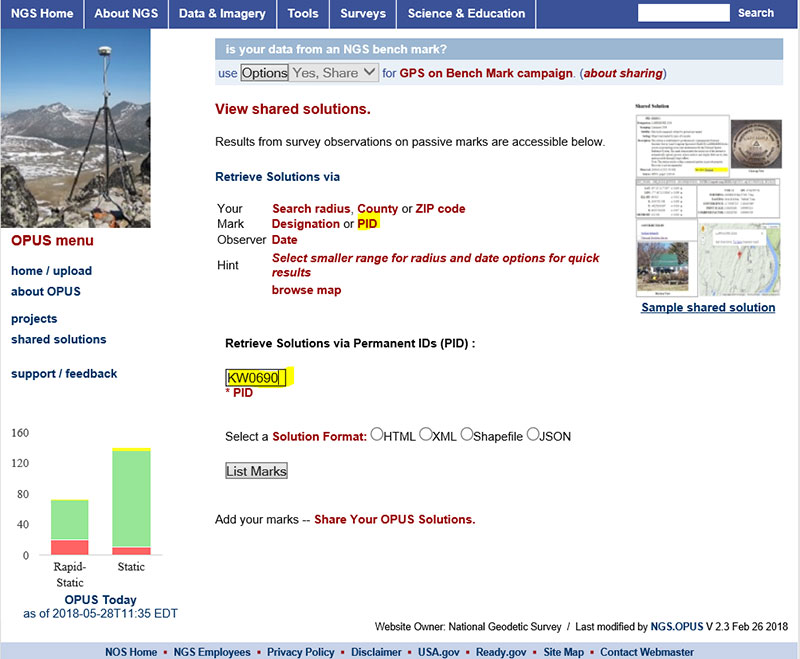Open 'Share Your OPUS Solutions' link
The height and width of the screenshot is (659, 800).
(394, 520)
